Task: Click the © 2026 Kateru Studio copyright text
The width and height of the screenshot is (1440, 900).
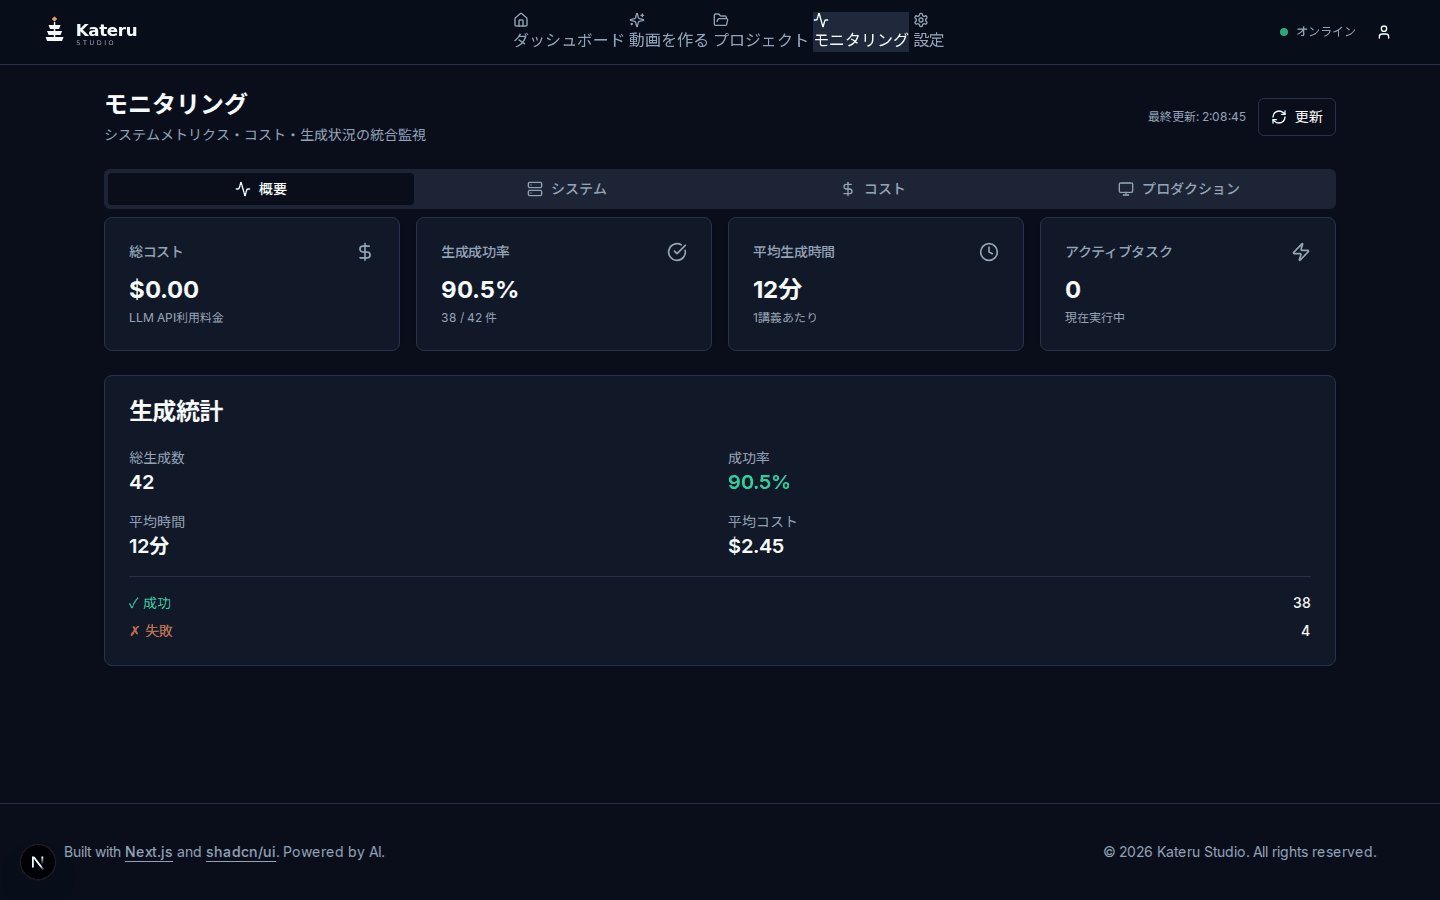Action: pyautogui.click(x=1240, y=852)
